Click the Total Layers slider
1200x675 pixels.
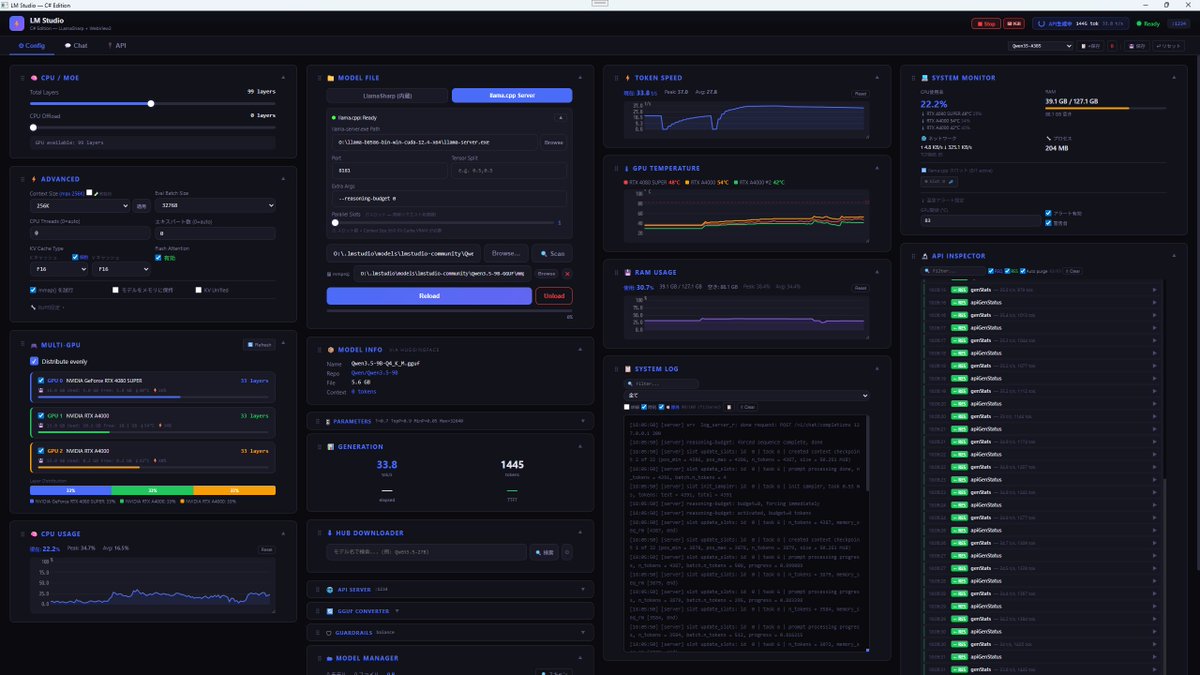coord(152,103)
